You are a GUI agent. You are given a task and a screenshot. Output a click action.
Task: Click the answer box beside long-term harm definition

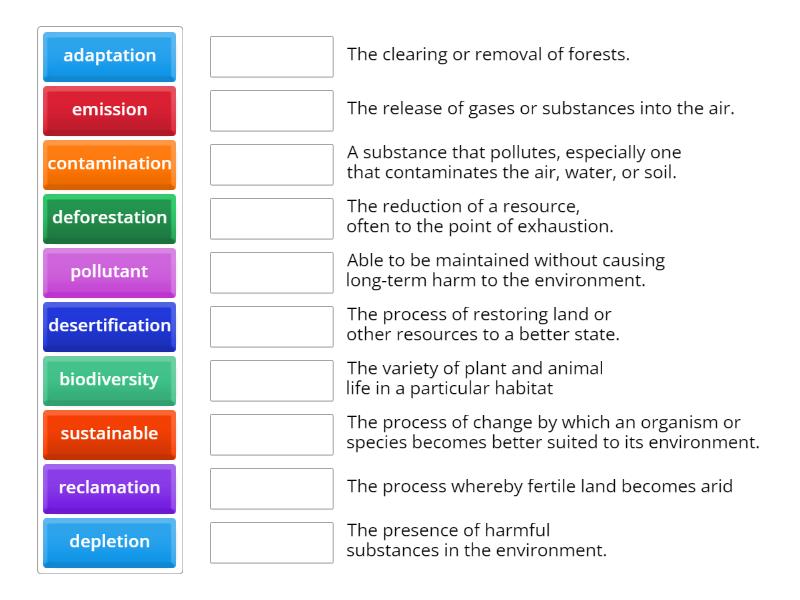point(271,272)
